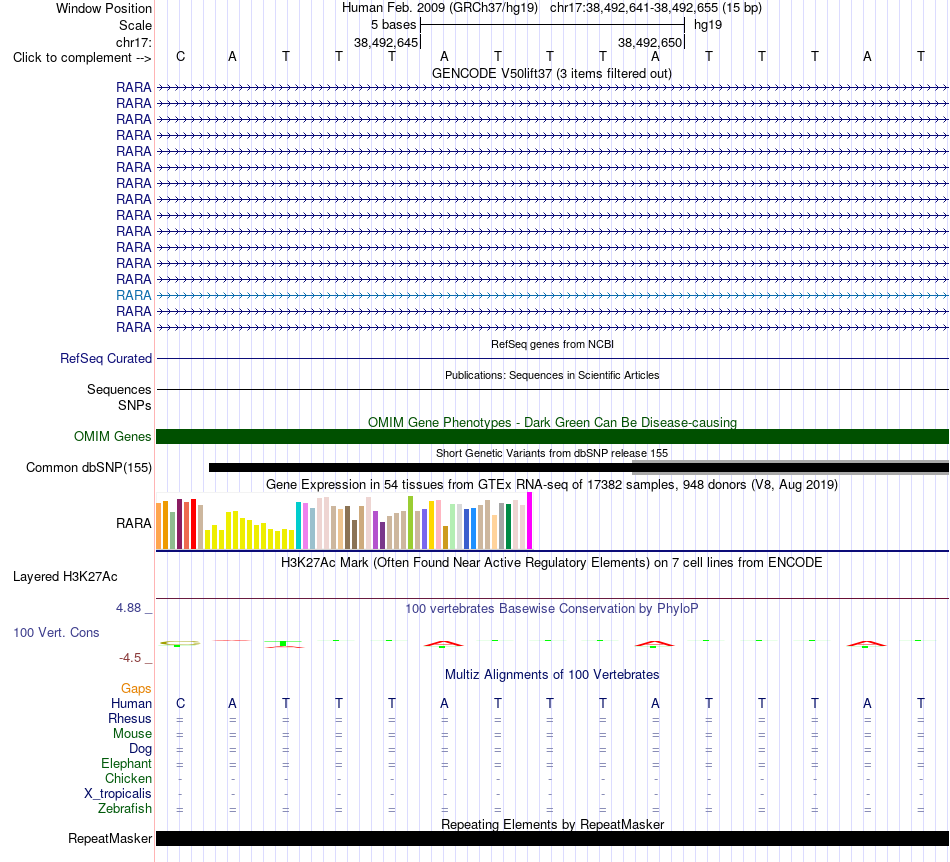
Task: Open the GTEx Gene Expression track title
Action: point(551,485)
